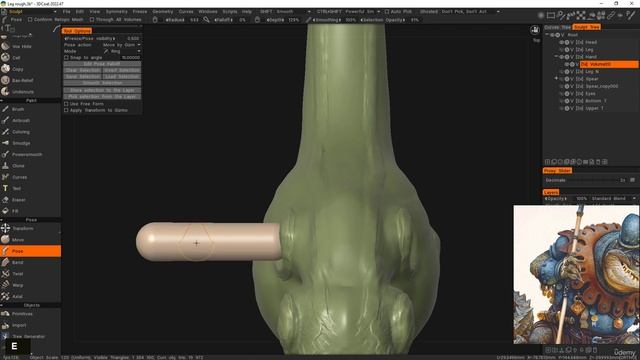Open the File menu
This screenshot has height=360, width=640.
pos(67,12)
